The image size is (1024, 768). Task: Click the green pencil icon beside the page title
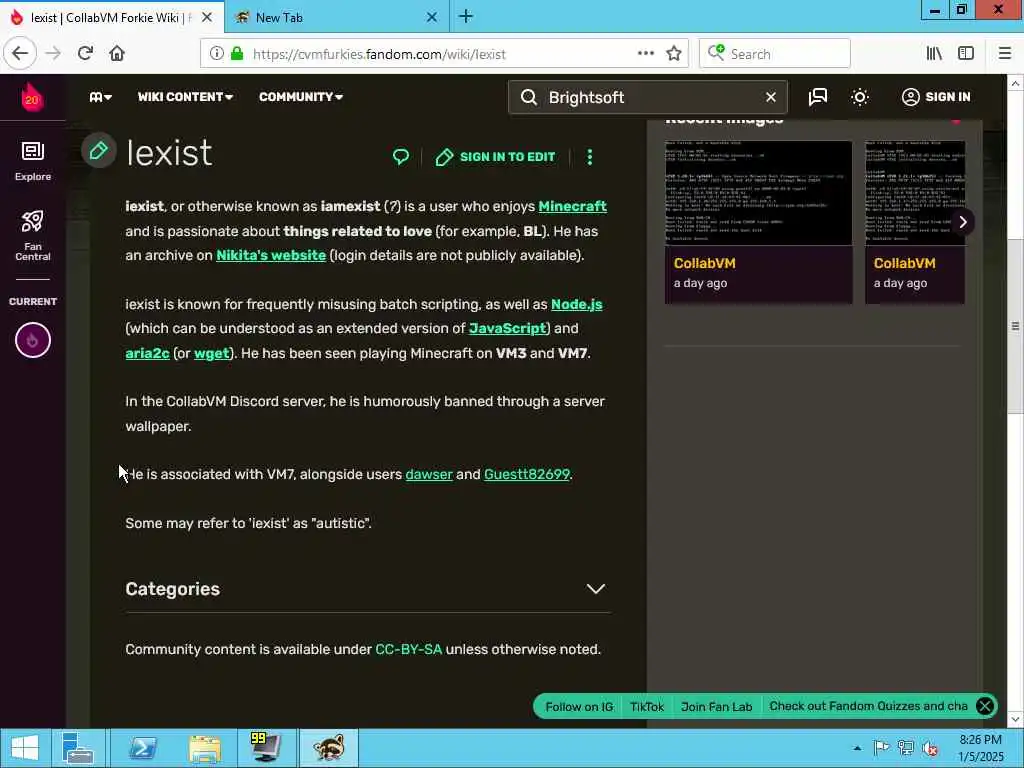coord(99,151)
